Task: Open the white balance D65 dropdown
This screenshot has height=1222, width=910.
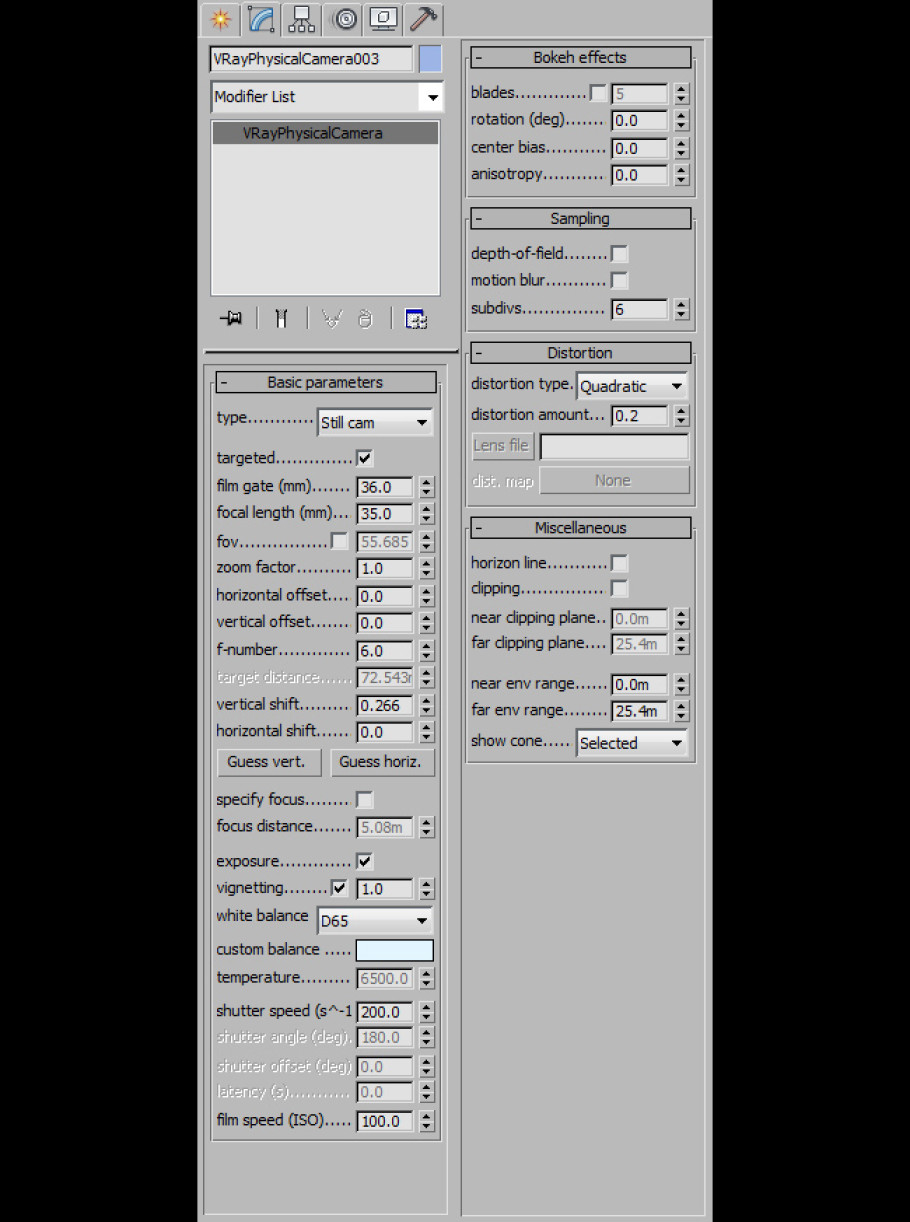Action: point(375,920)
